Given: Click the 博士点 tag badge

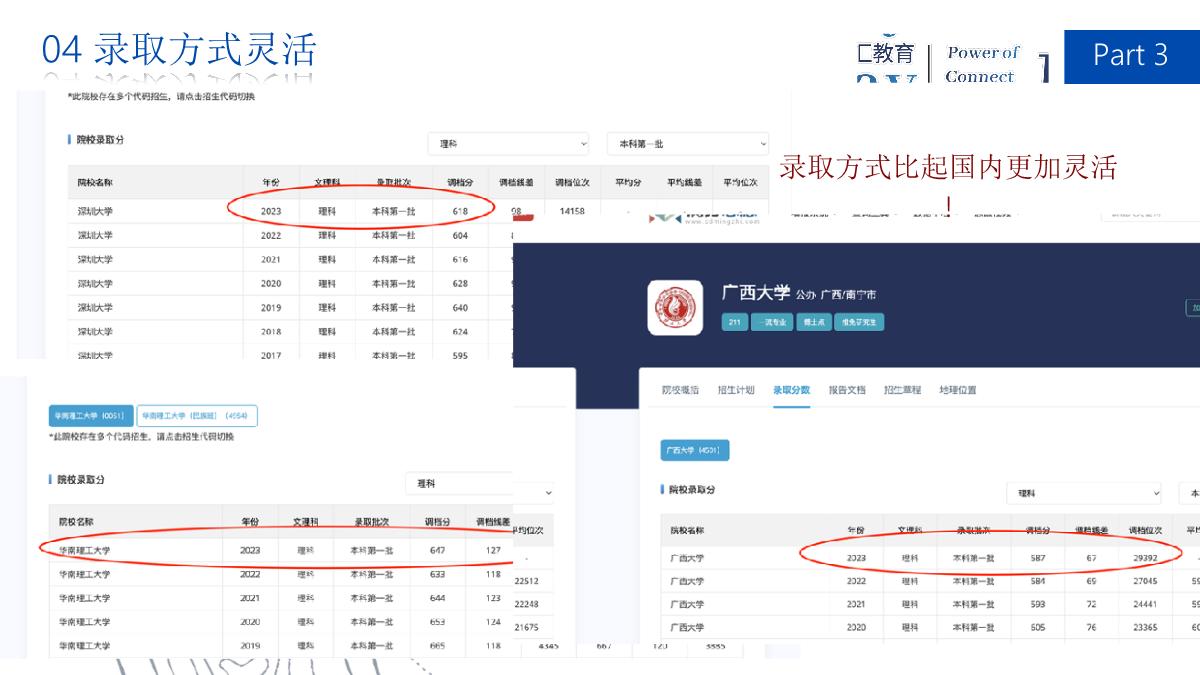Looking at the screenshot, I should tap(812, 323).
